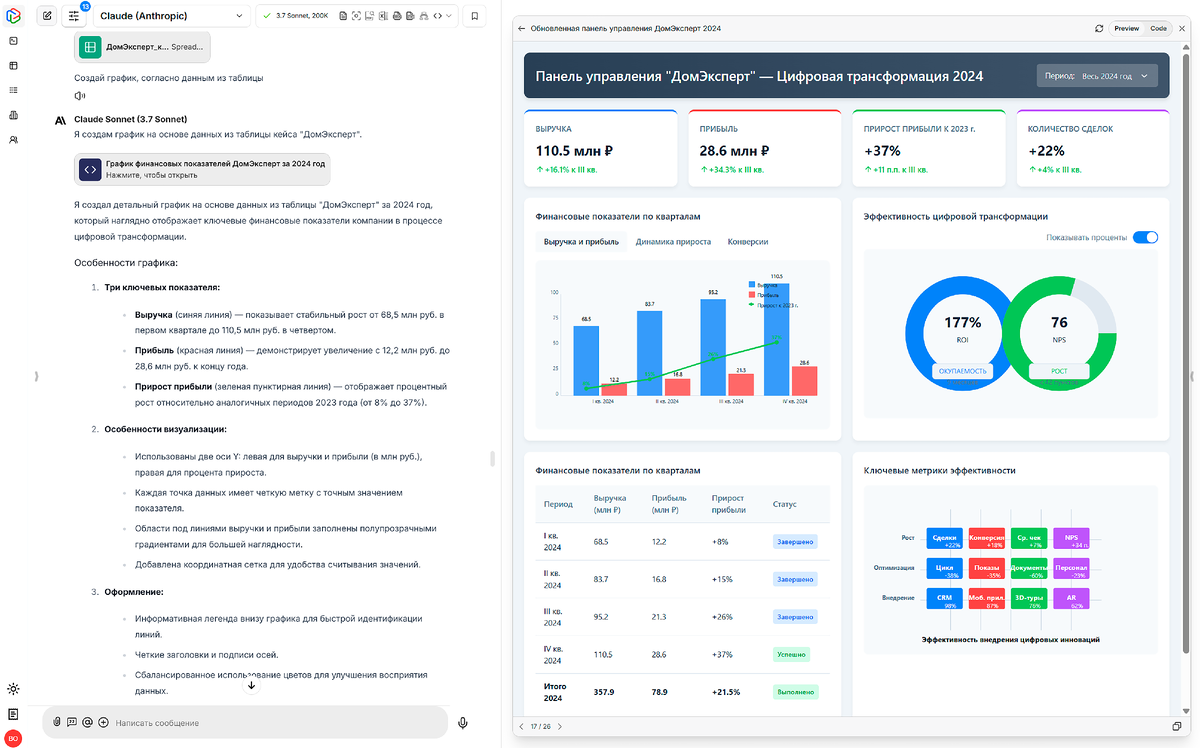The width and height of the screenshot is (1200, 748).
Task: Click the new chat compose icon
Action: pos(47,16)
